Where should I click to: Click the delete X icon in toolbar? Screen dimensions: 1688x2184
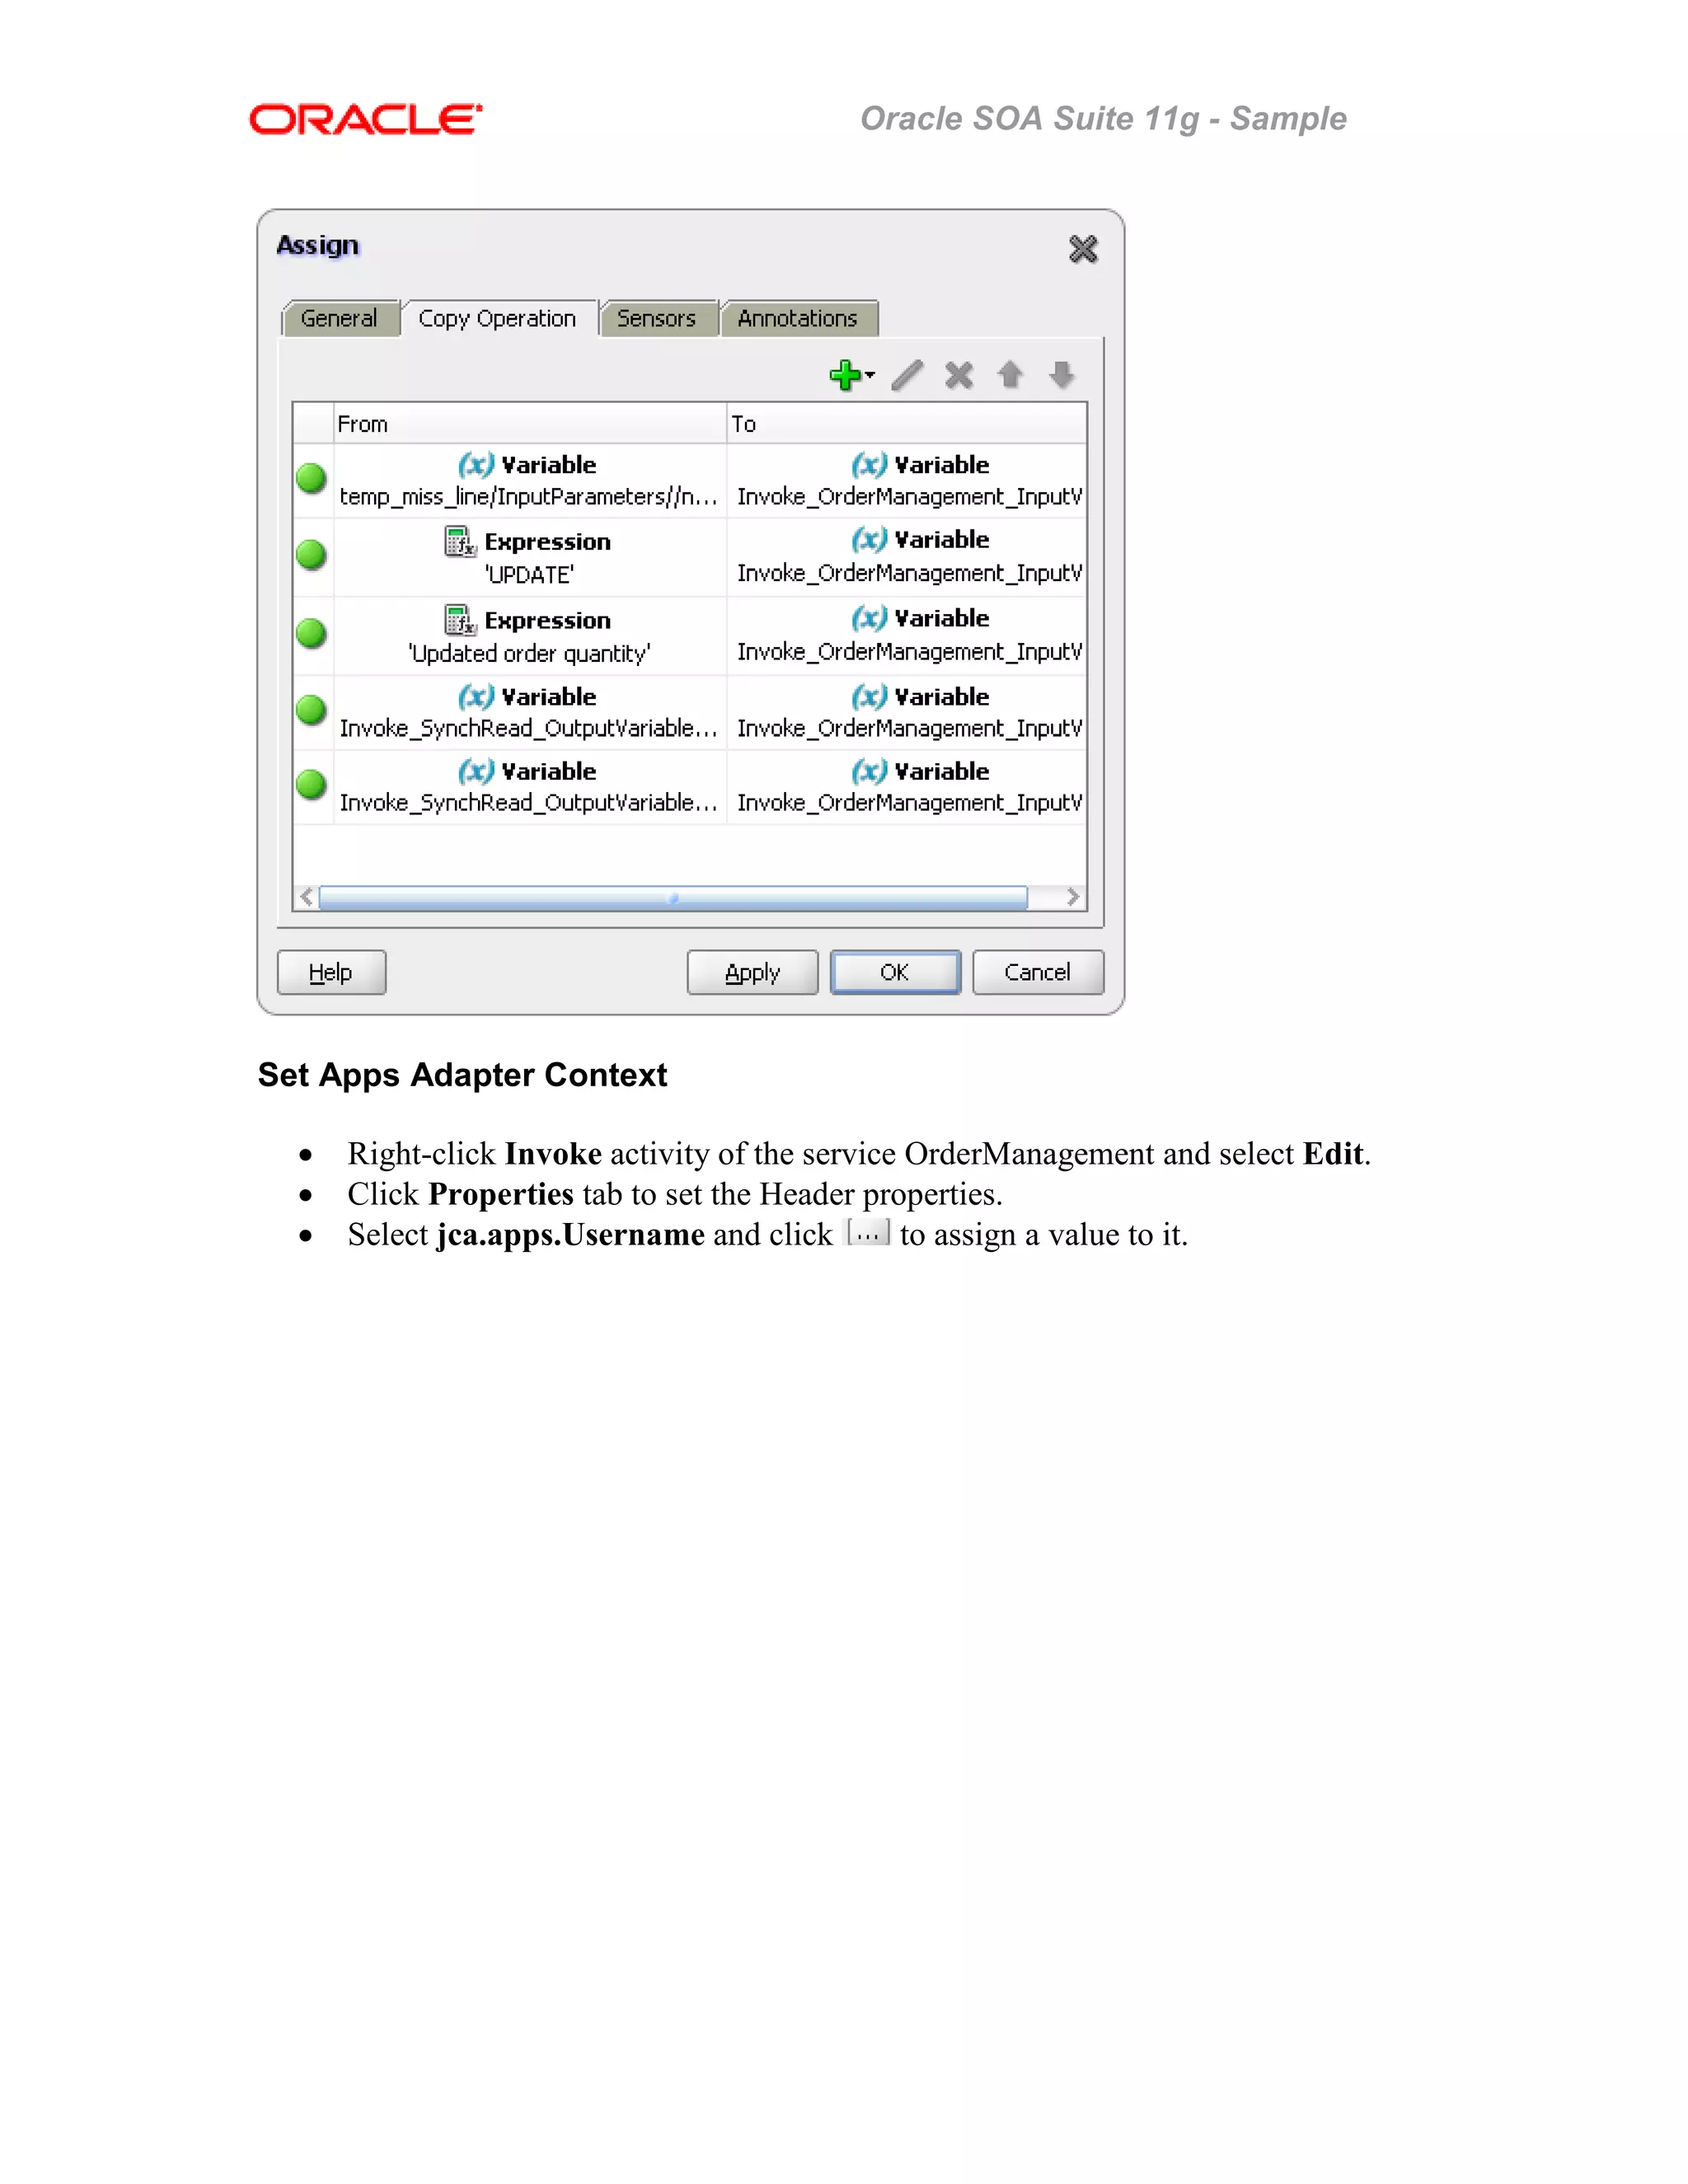point(959,376)
